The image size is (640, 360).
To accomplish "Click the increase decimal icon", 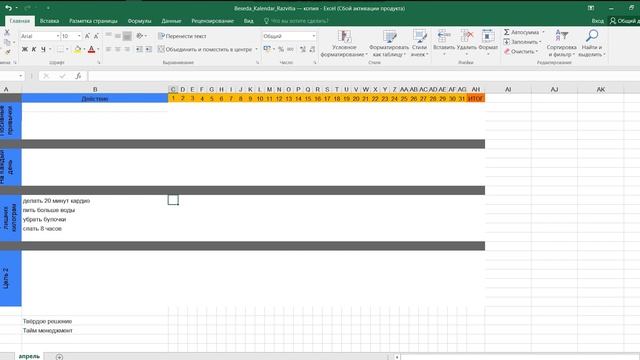I will [x=302, y=49].
